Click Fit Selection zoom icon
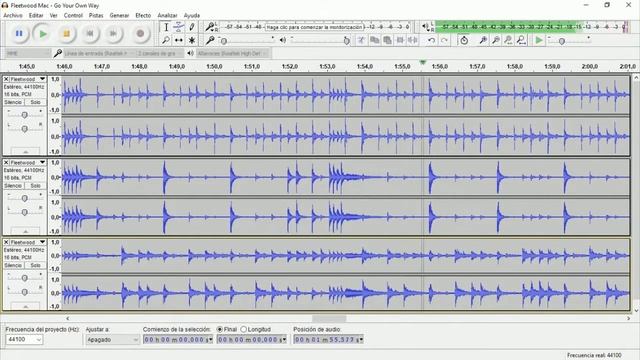The width and height of the screenshot is (640, 360). [508, 40]
